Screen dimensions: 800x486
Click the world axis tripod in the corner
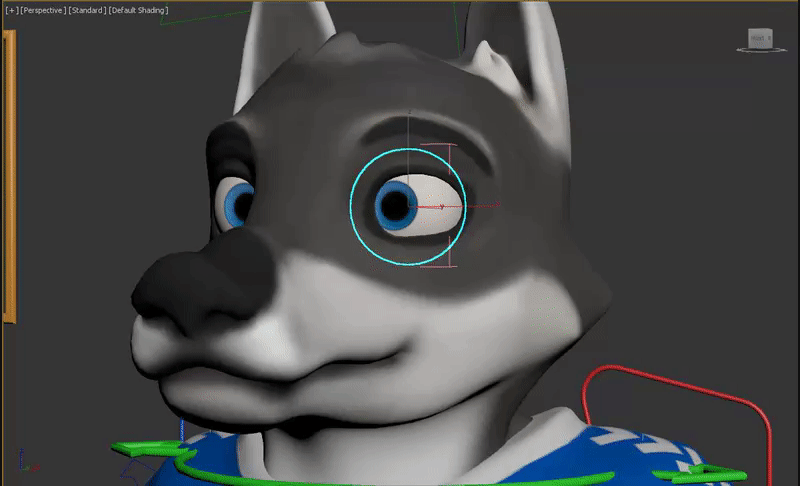(x=28, y=461)
